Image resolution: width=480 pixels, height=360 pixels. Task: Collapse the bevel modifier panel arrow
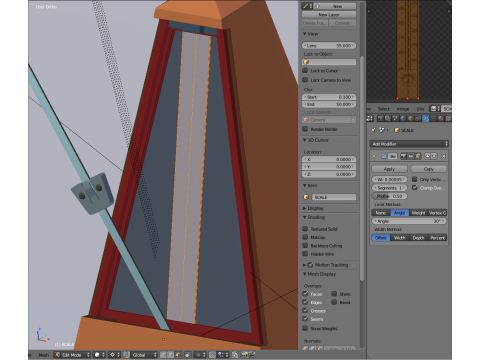[x=374, y=156]
